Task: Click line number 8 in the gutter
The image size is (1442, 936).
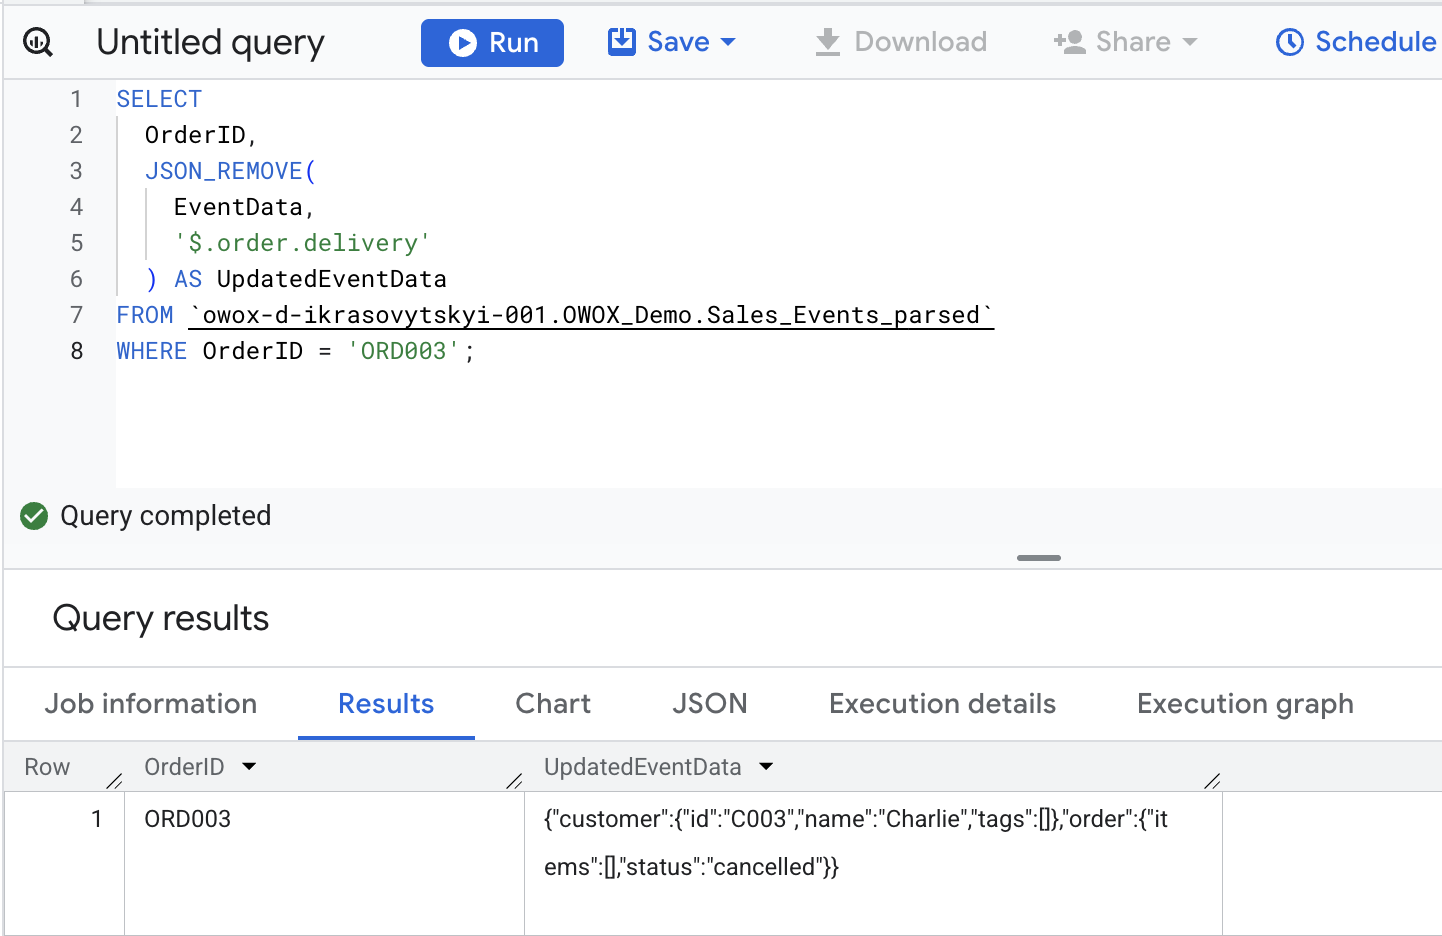Action: 77,351
